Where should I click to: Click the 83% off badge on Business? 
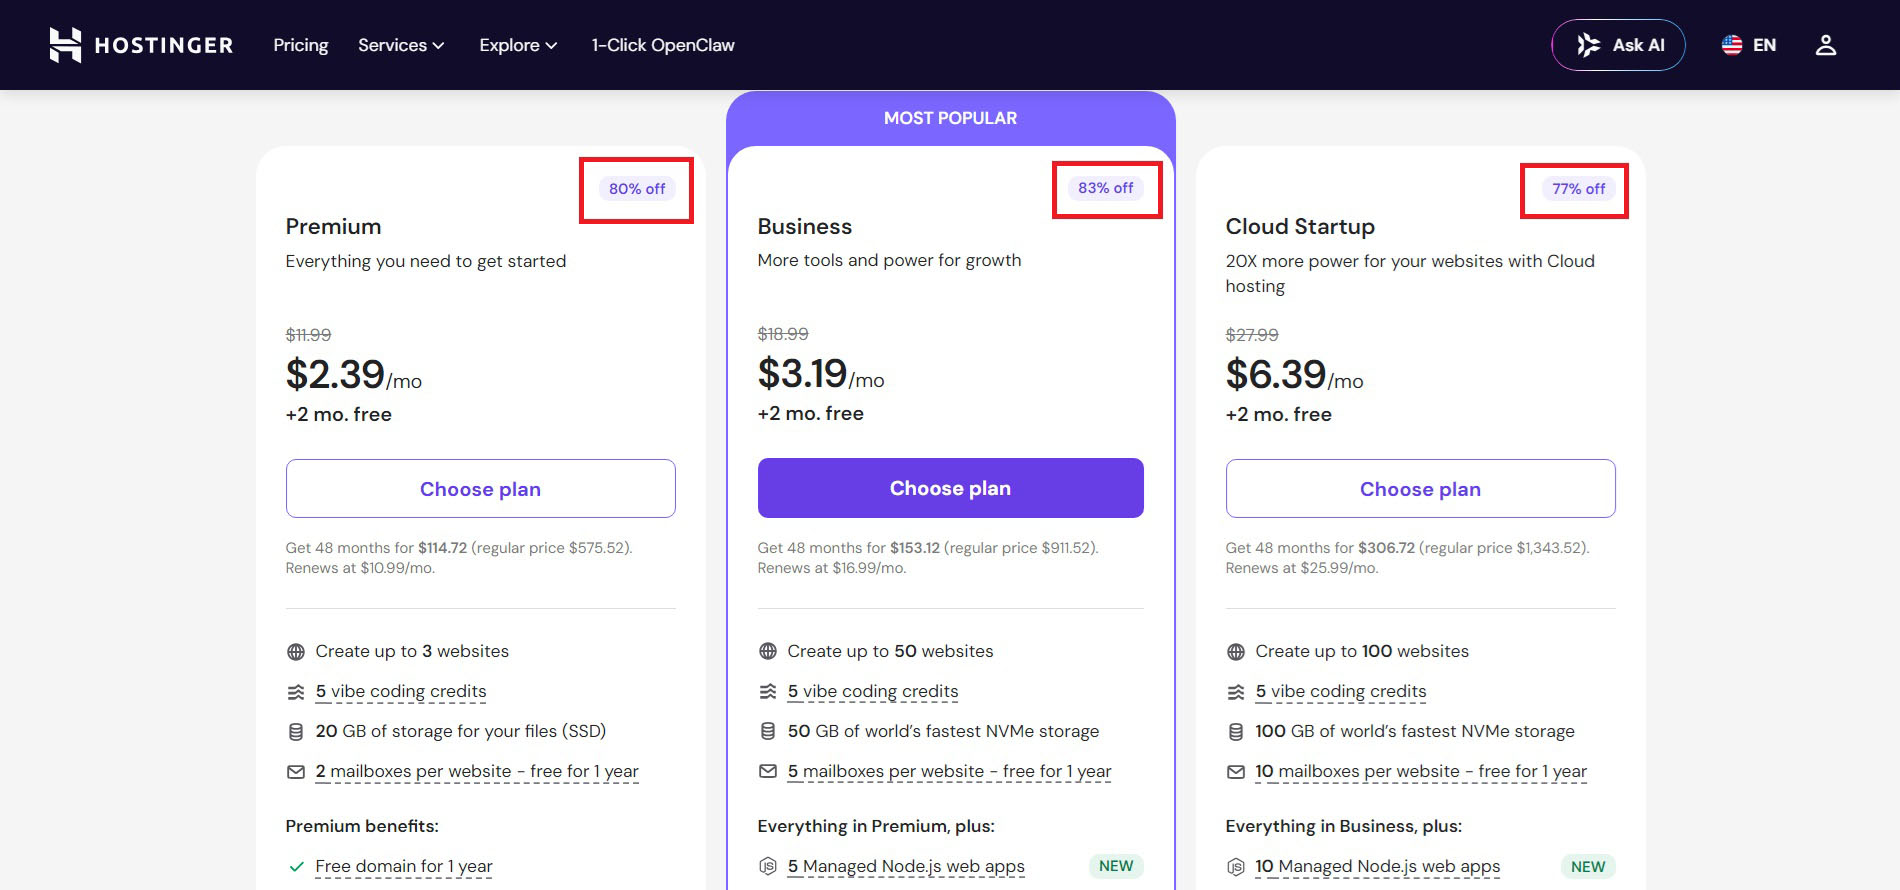(1106, 188)
